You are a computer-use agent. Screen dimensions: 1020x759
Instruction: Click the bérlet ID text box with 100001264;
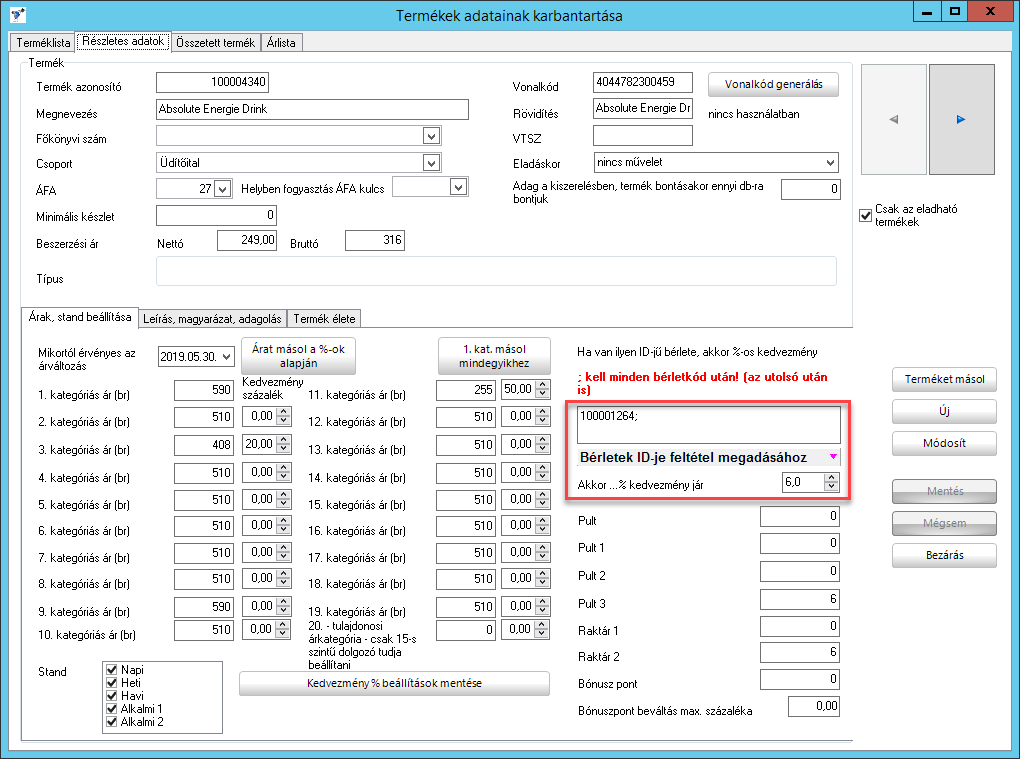tap(708, 425)
